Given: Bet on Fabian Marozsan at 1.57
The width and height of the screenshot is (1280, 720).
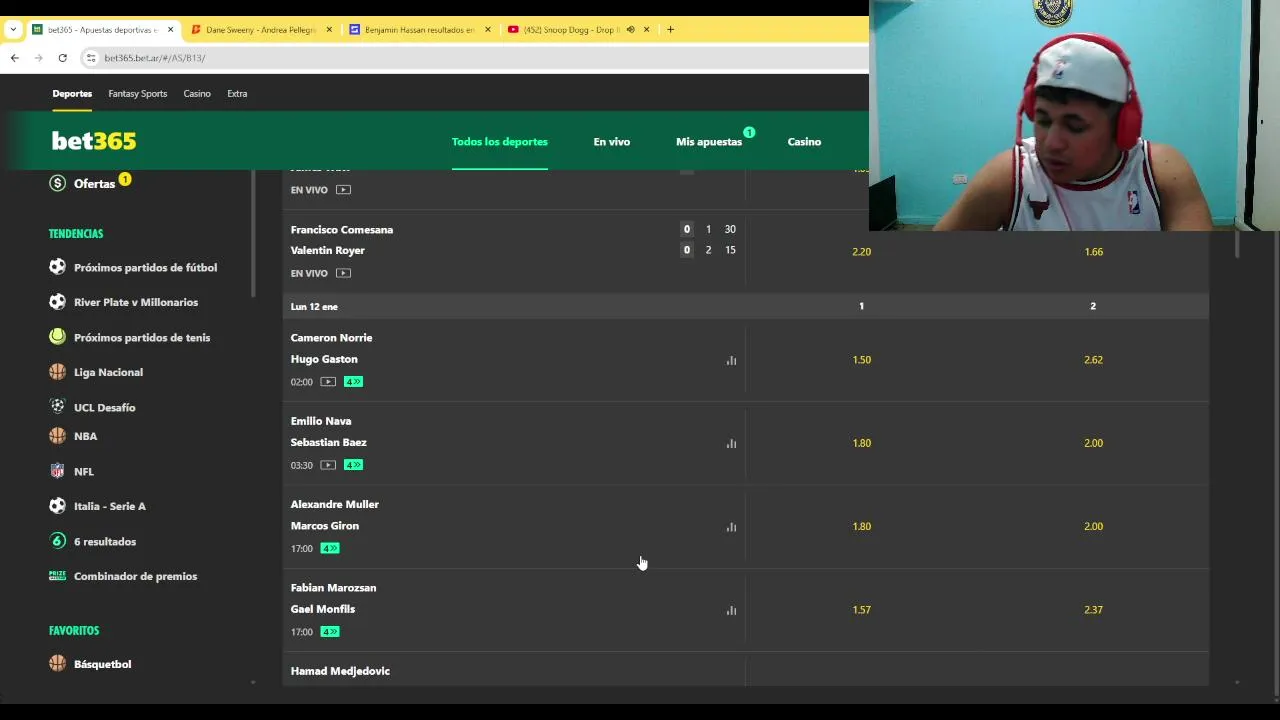Looking at the screenshot, I should [x=861, y=610].
